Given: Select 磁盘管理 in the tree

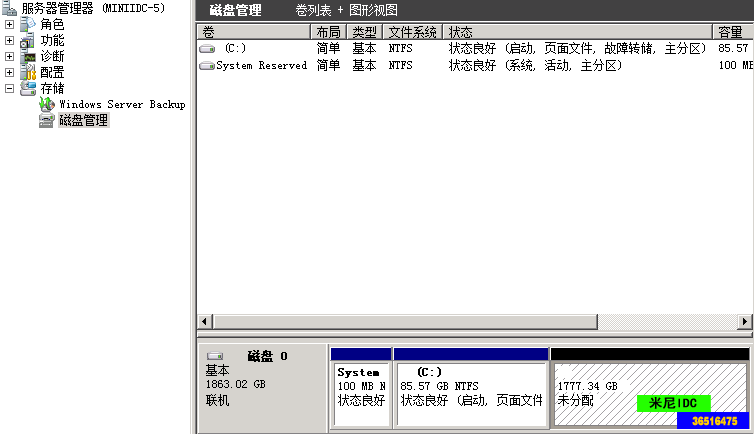Looking at the screenshot, I should [x=84, y=120].
